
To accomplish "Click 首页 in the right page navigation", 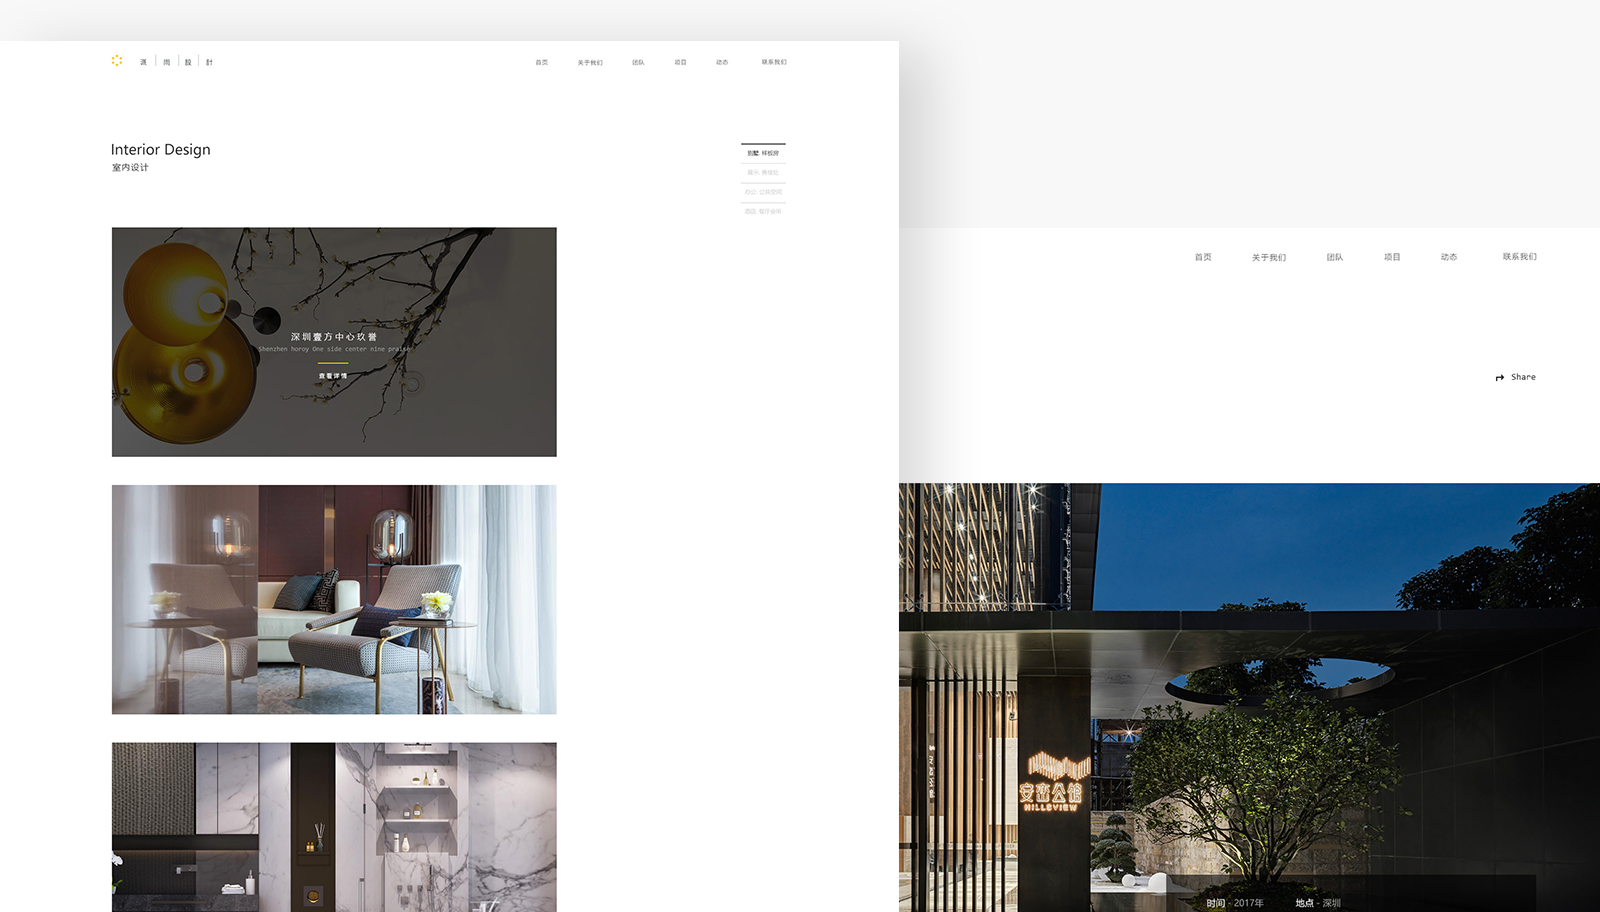I will coord(1203,257).
